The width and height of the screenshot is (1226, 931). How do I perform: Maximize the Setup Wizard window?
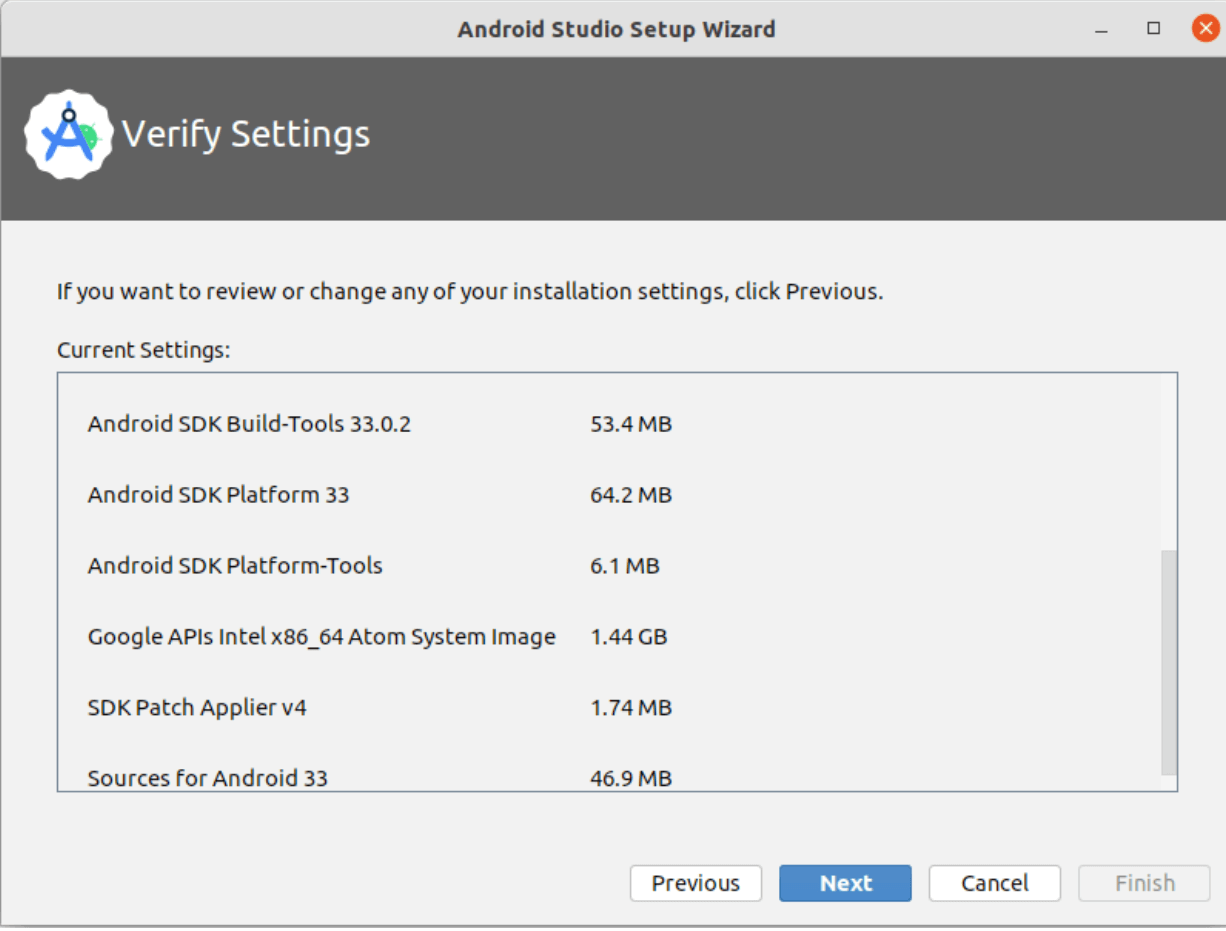[1154, 29]
